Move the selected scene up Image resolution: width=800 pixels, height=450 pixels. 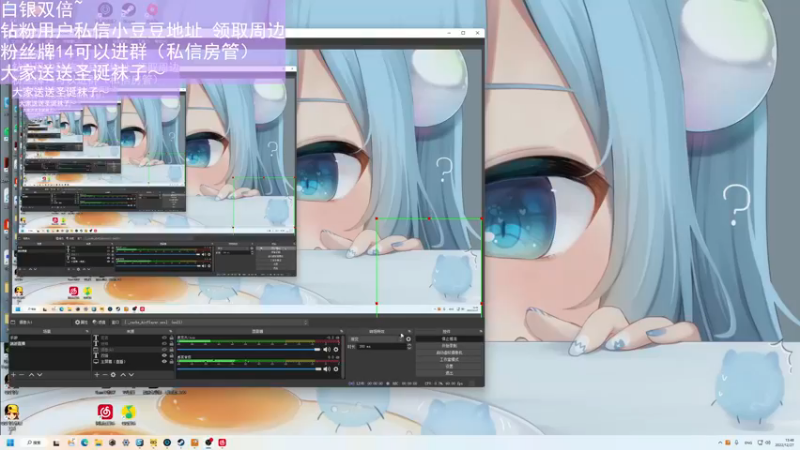(x=31, y=375)
